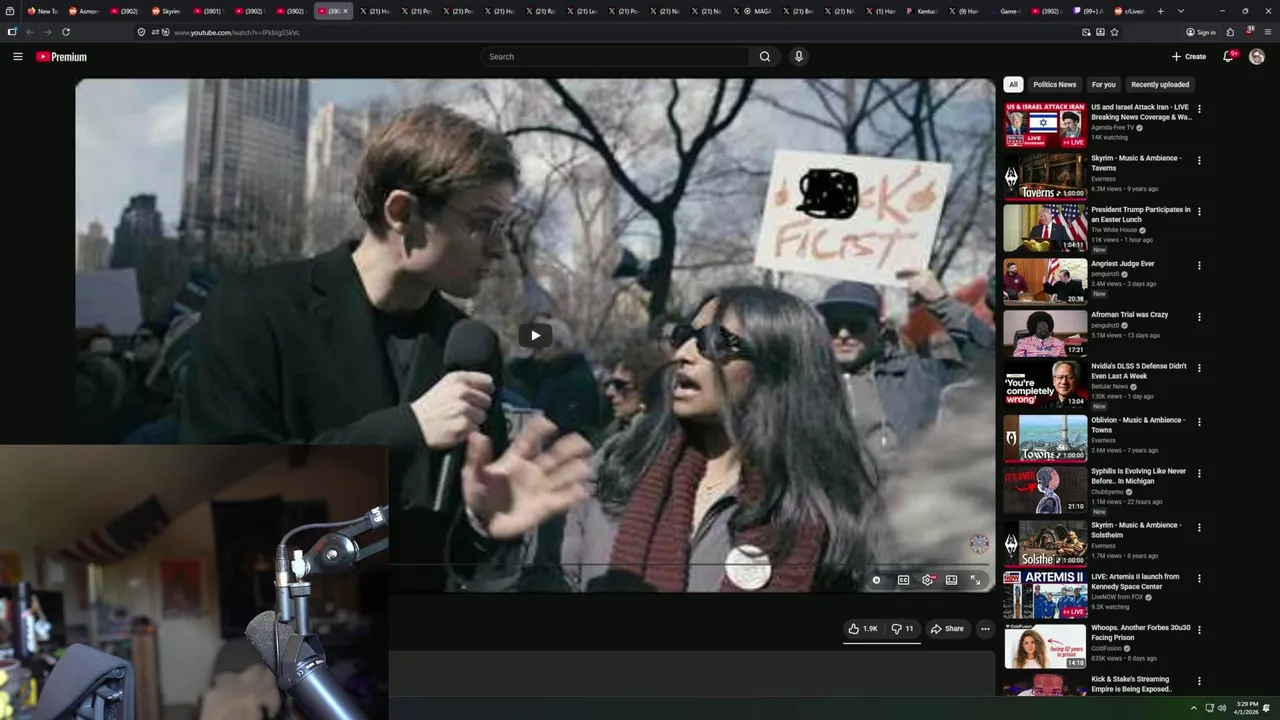Open Artemis II launch live thumbnail
The width and height of the screenshot is (1280, 720).
(x=1045, y=595)
